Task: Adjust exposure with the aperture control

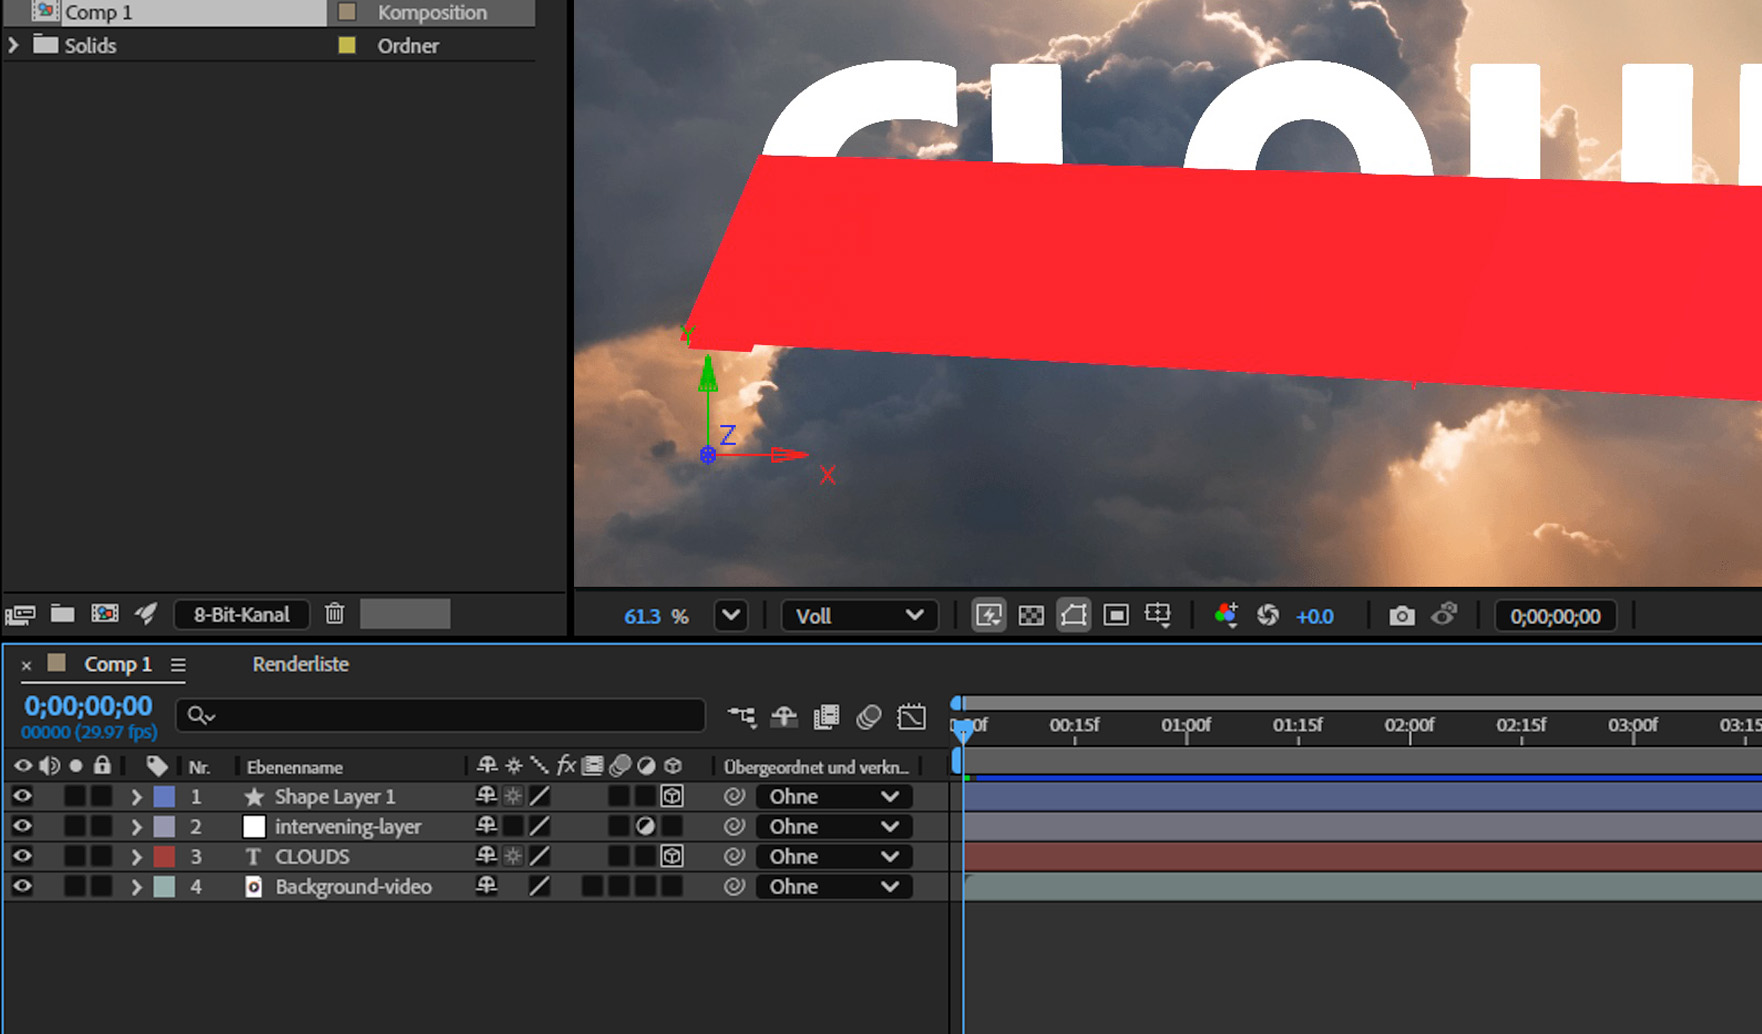Action: tap(1268, 615)
